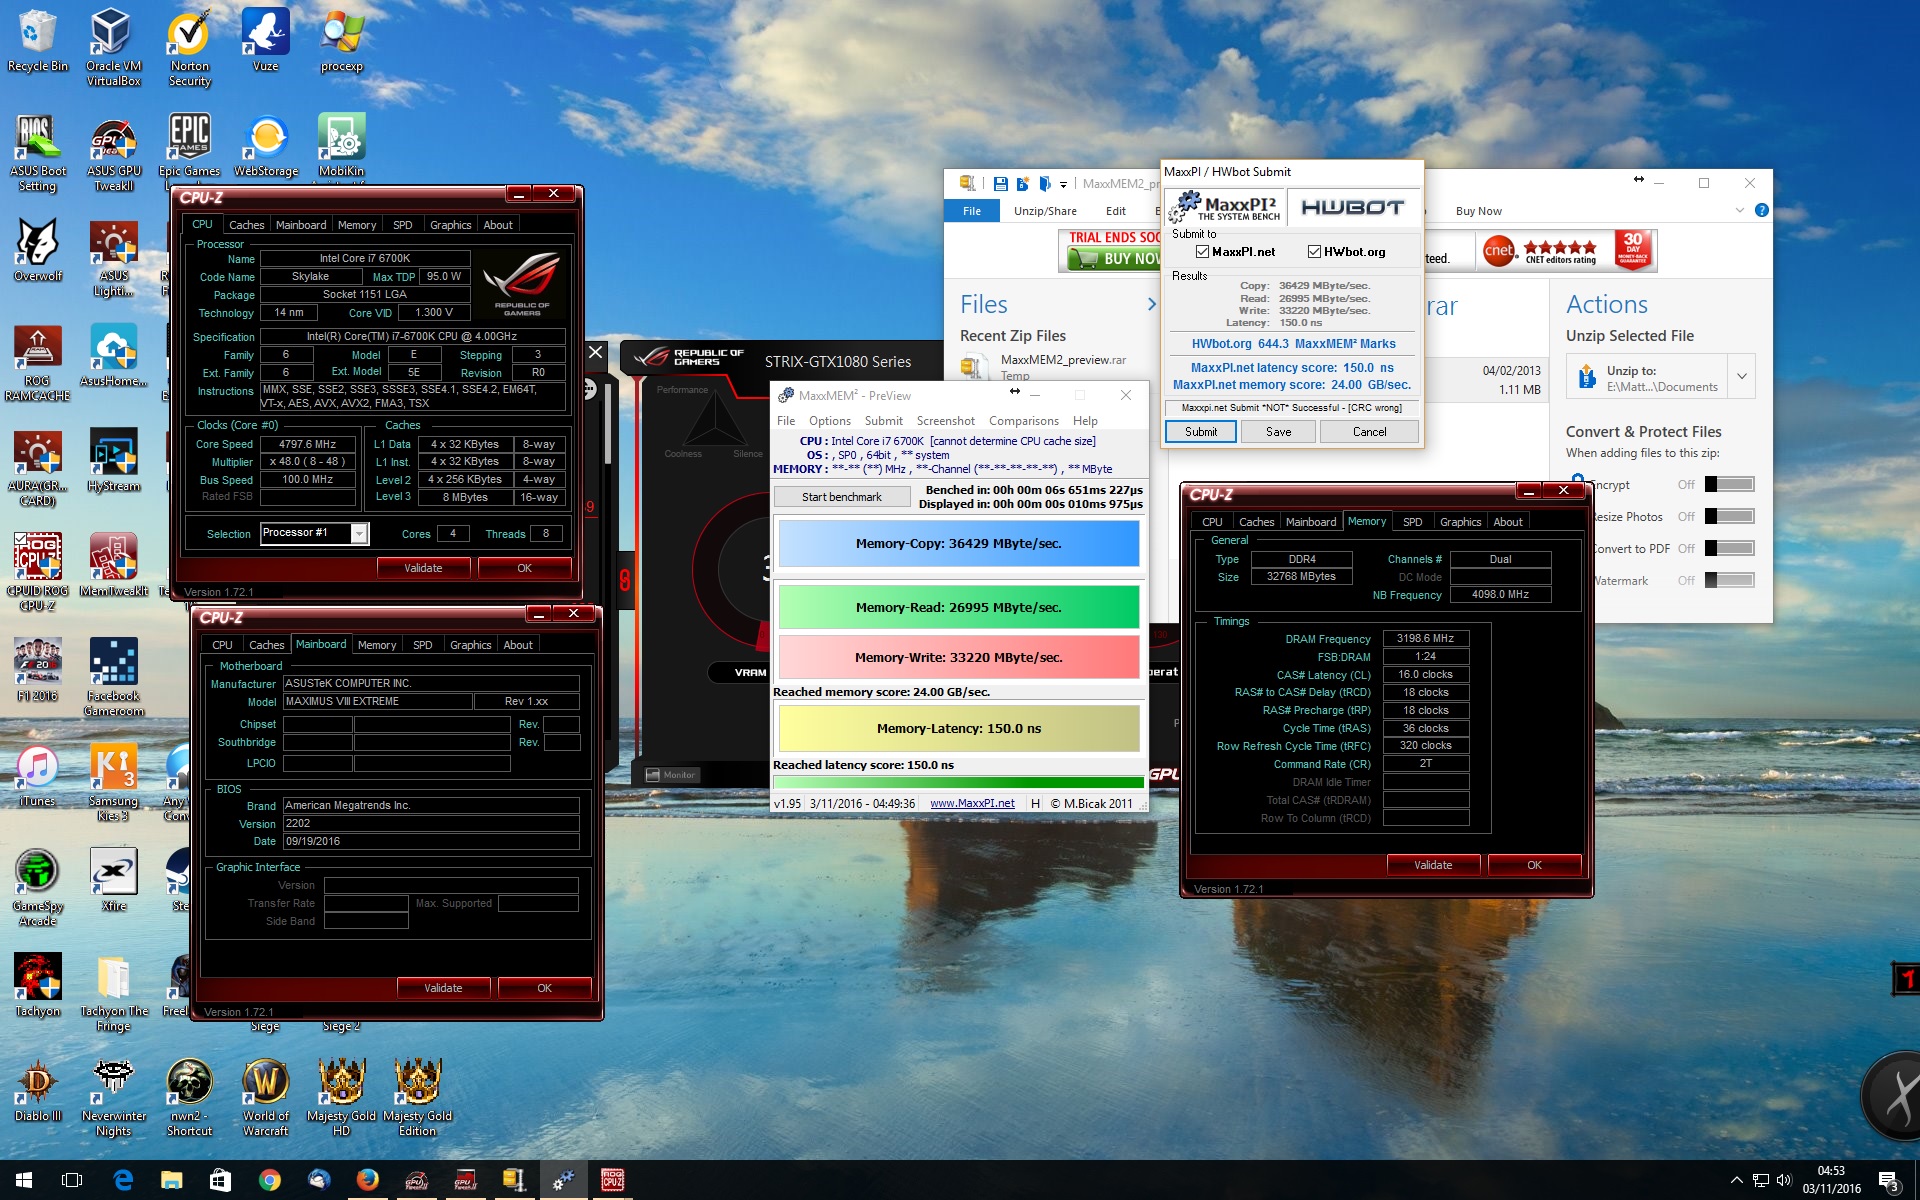This screenshot has height=1200, width=1920.
Task: Launch Oracle VM VirtualBox from desktop
Action: pos(113,47)
